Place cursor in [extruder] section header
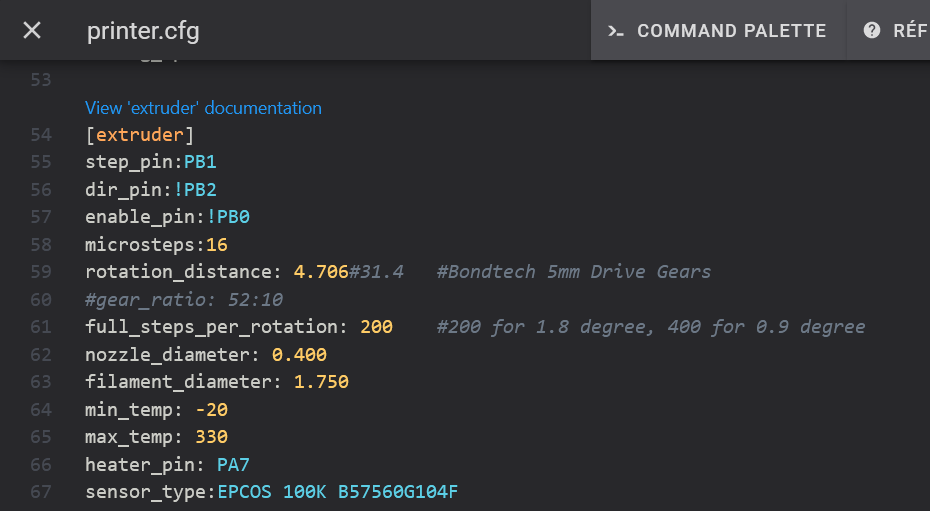Image resolution: width=930 pixels, height=511 pixels. (x=140, y=135)
